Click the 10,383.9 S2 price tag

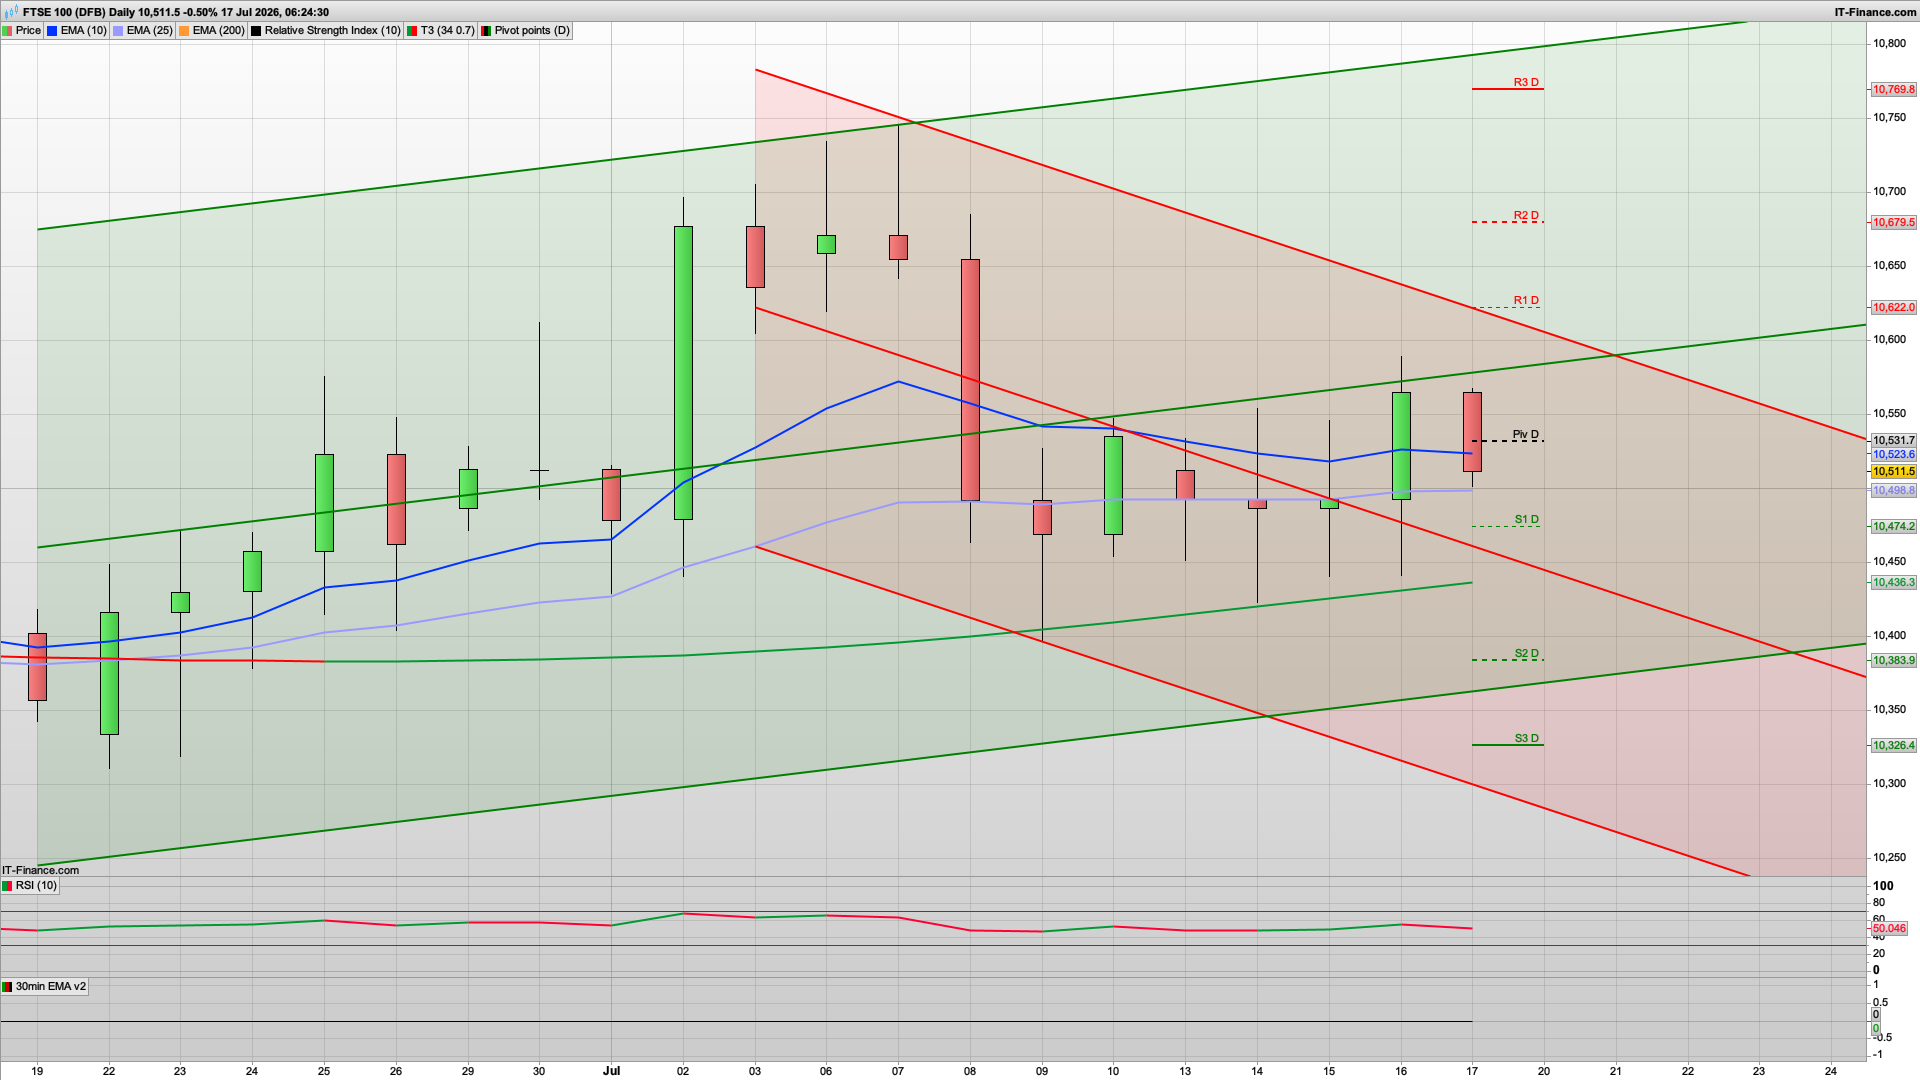click(x=1894, y=661)
